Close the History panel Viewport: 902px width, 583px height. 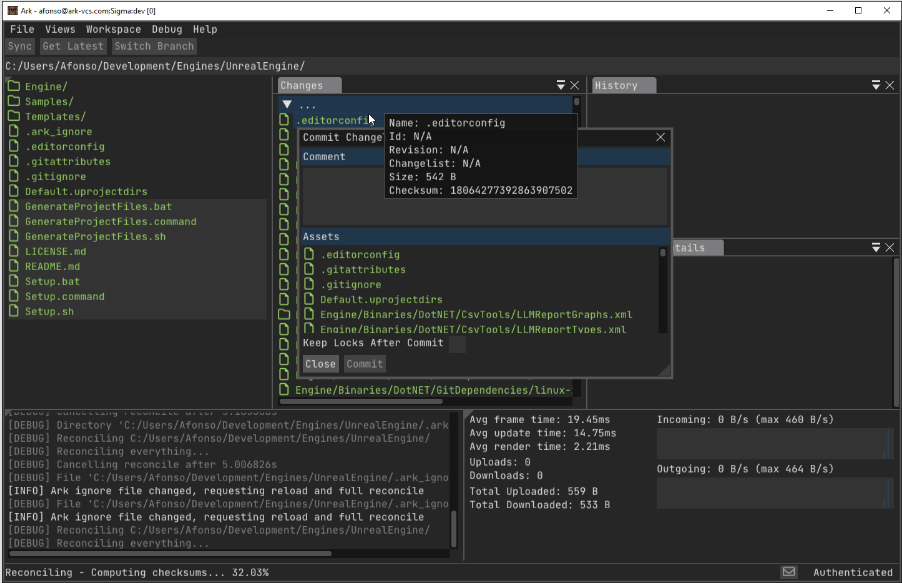[x=890, y=85]
